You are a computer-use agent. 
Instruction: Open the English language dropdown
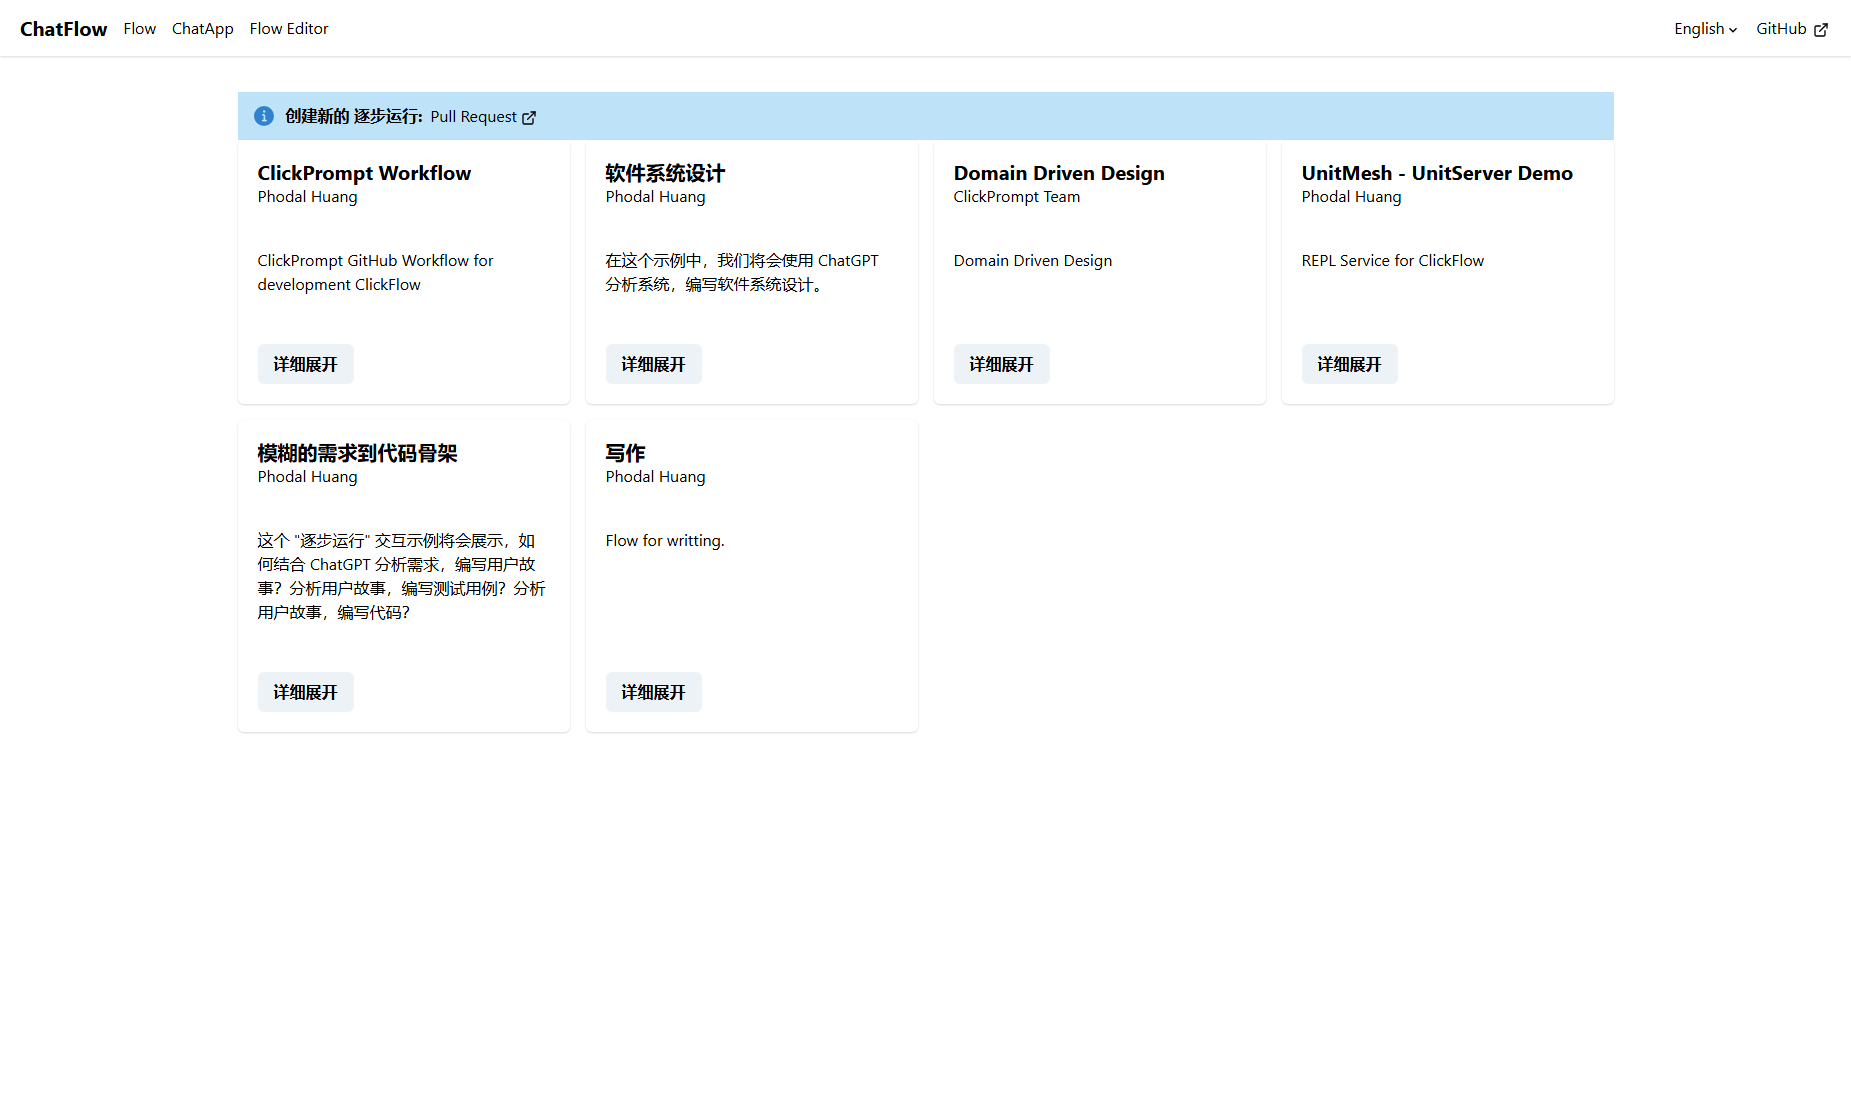pos(1706,29)
